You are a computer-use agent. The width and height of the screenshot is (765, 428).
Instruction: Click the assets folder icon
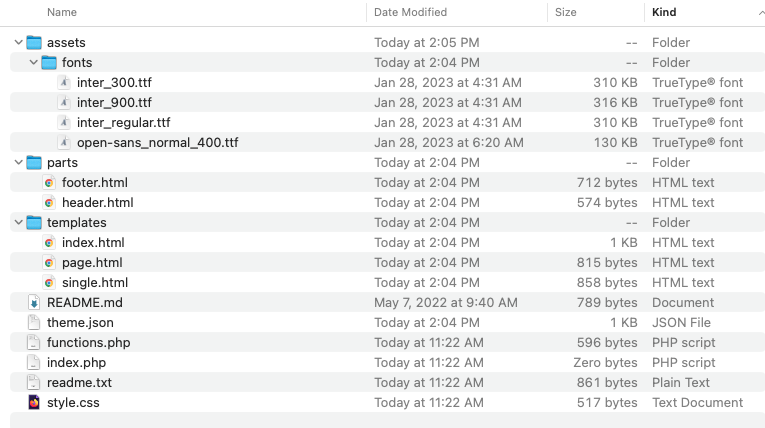(x=34, y=42)
